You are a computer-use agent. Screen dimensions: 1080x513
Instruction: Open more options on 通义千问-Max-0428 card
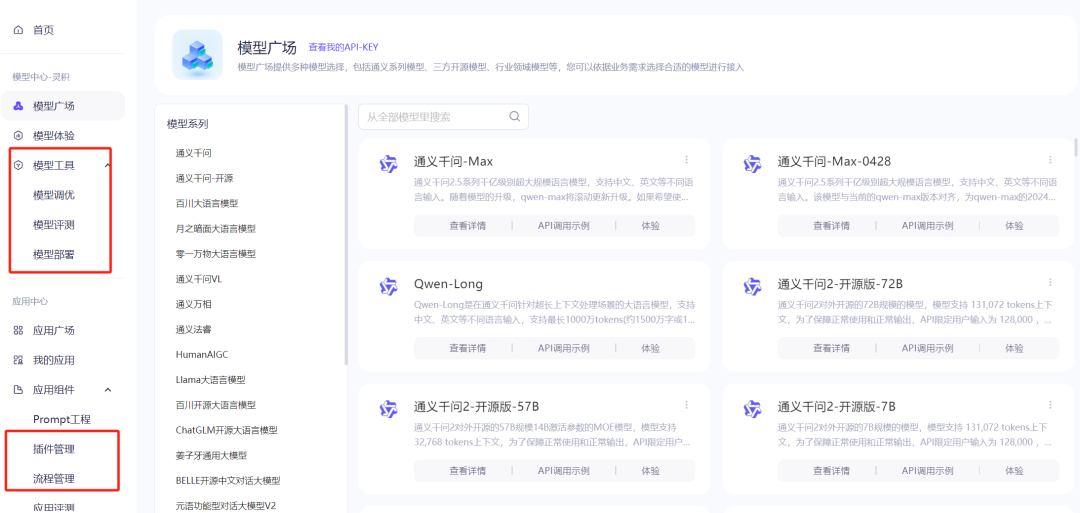pos(1050,160)
